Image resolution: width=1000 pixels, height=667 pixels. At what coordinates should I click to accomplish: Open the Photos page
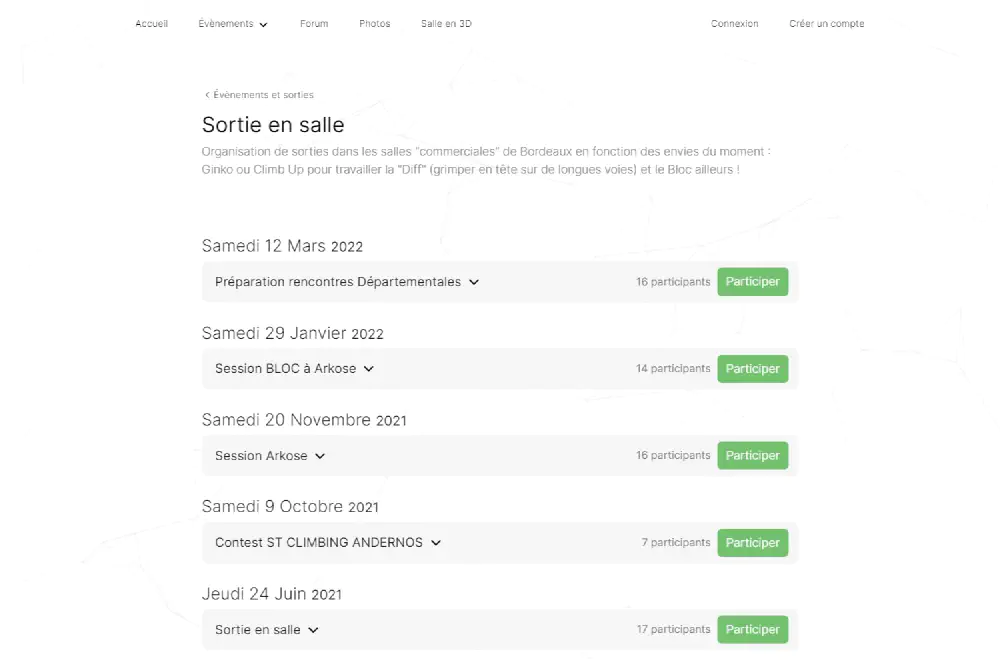(x=375, y=24)
